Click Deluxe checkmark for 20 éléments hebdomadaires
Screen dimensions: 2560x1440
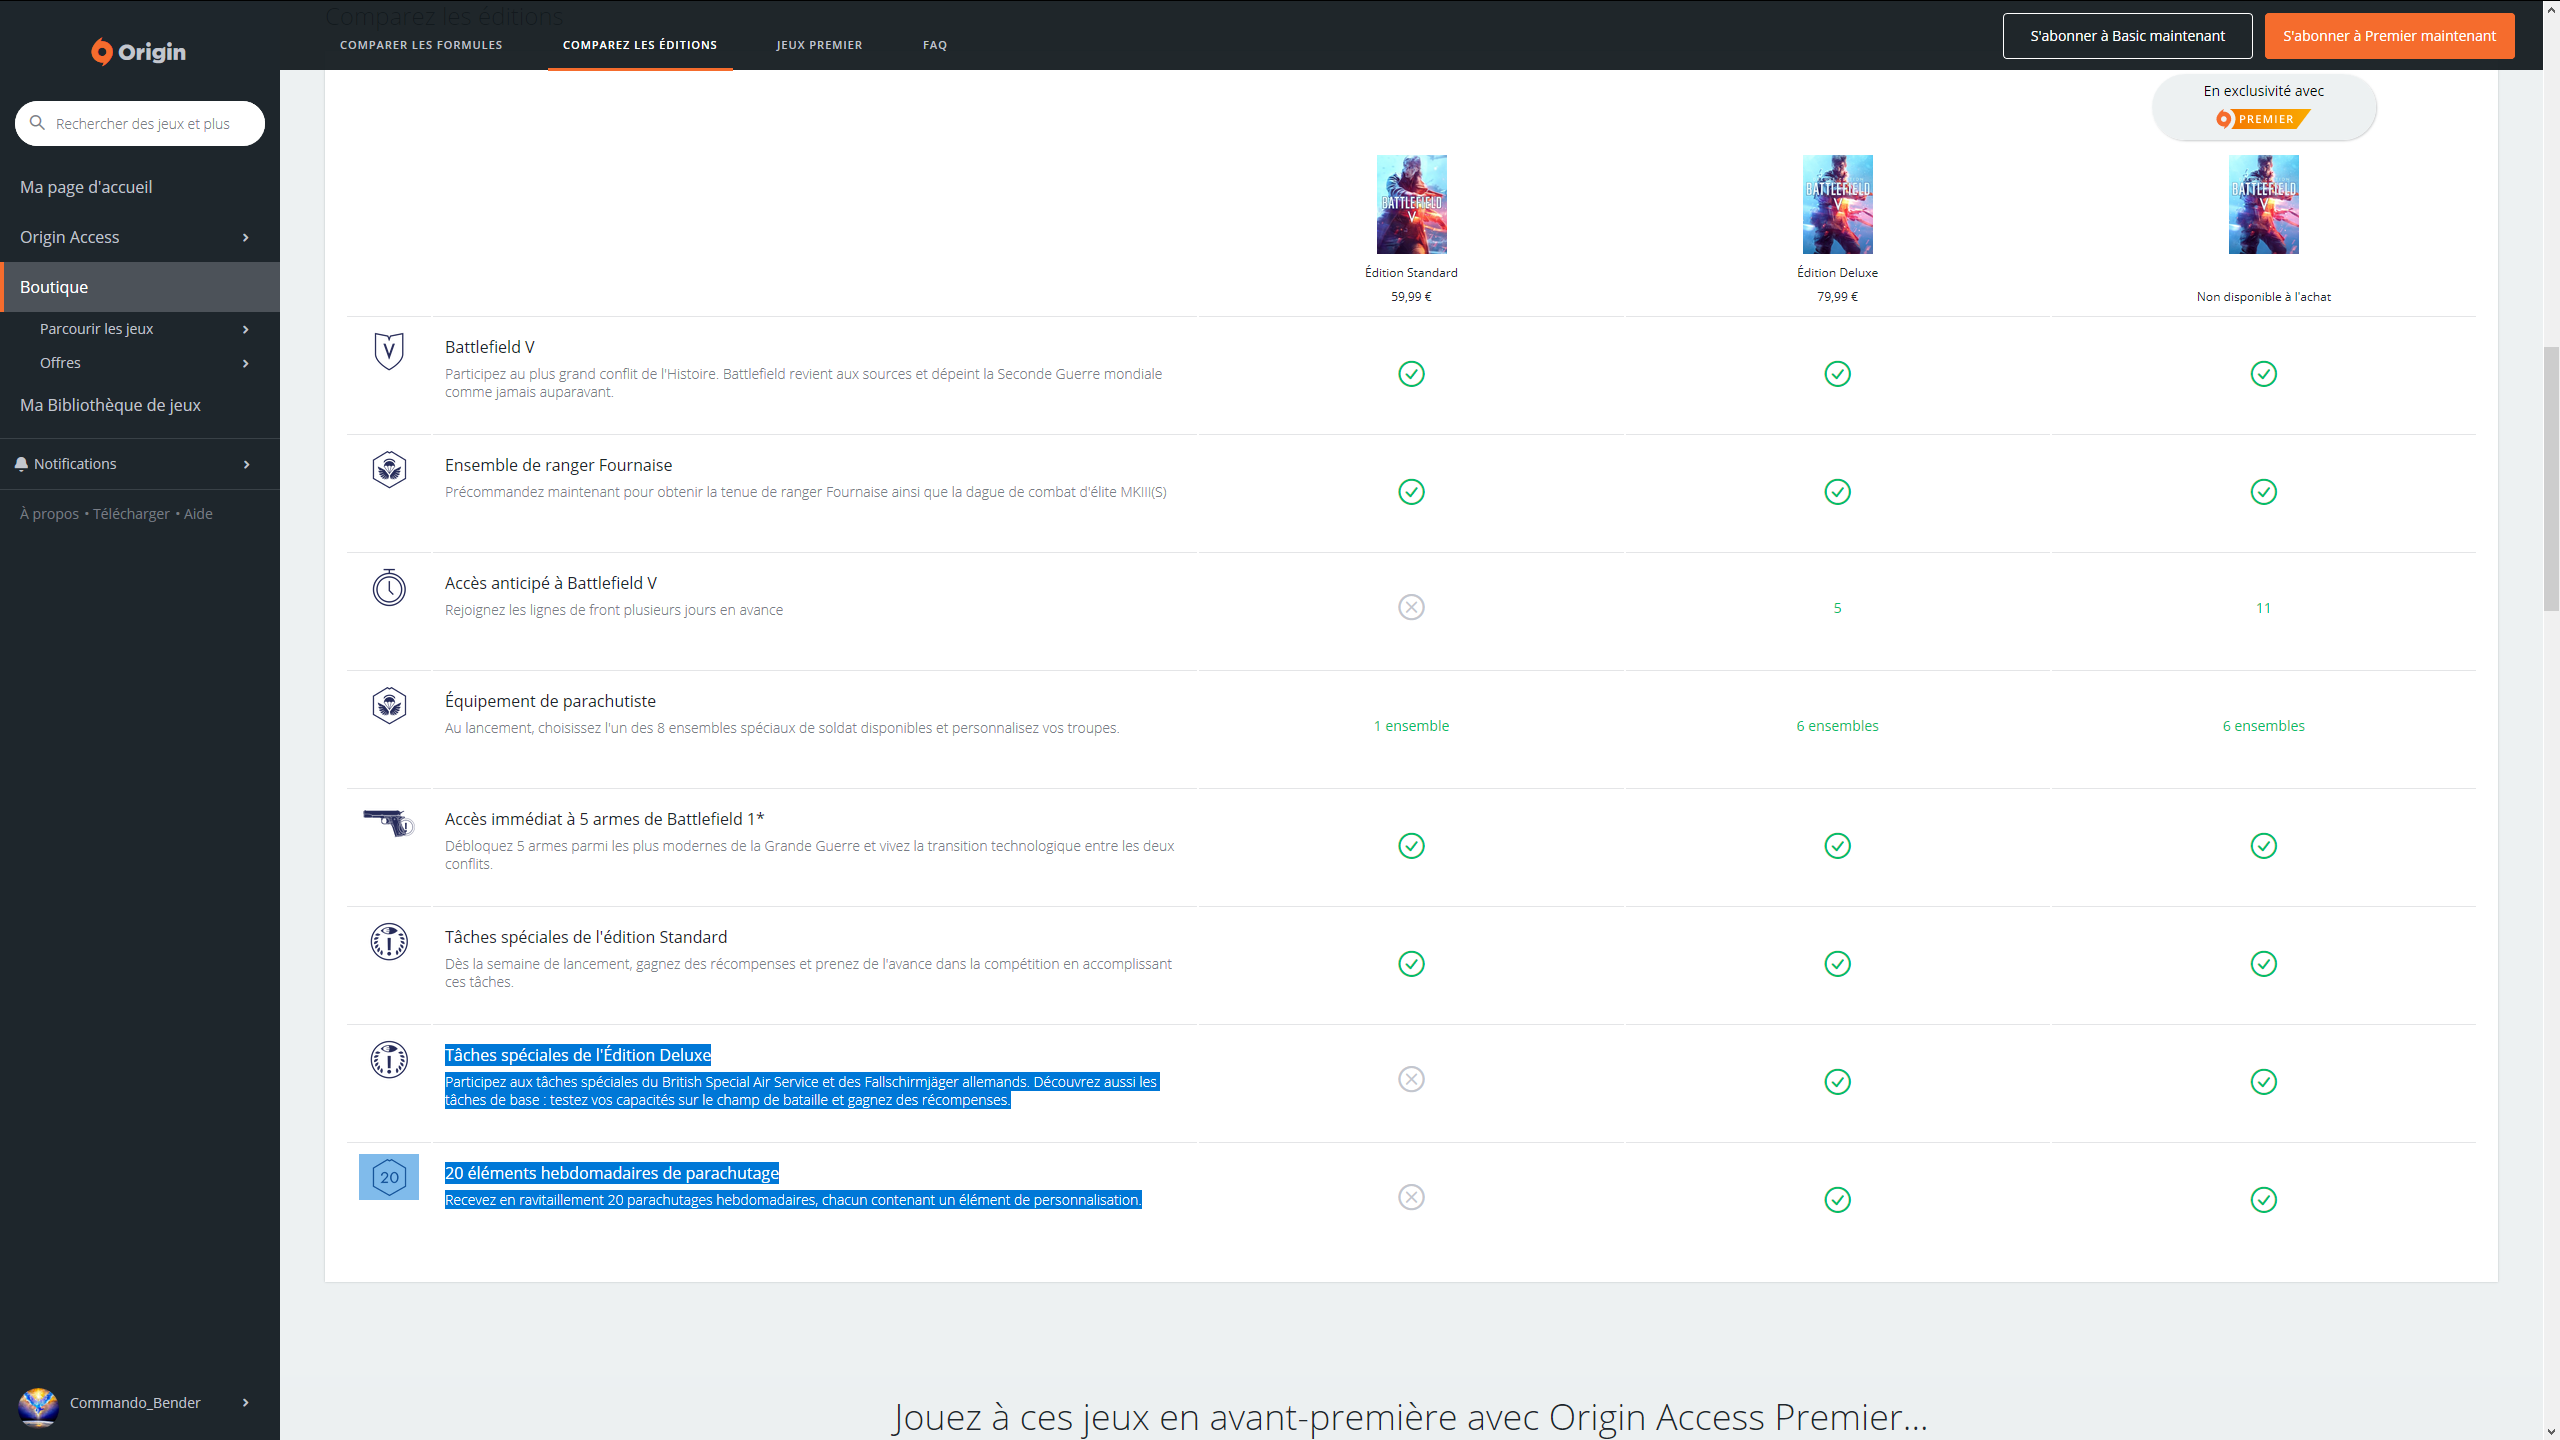pos(1837,1200)
